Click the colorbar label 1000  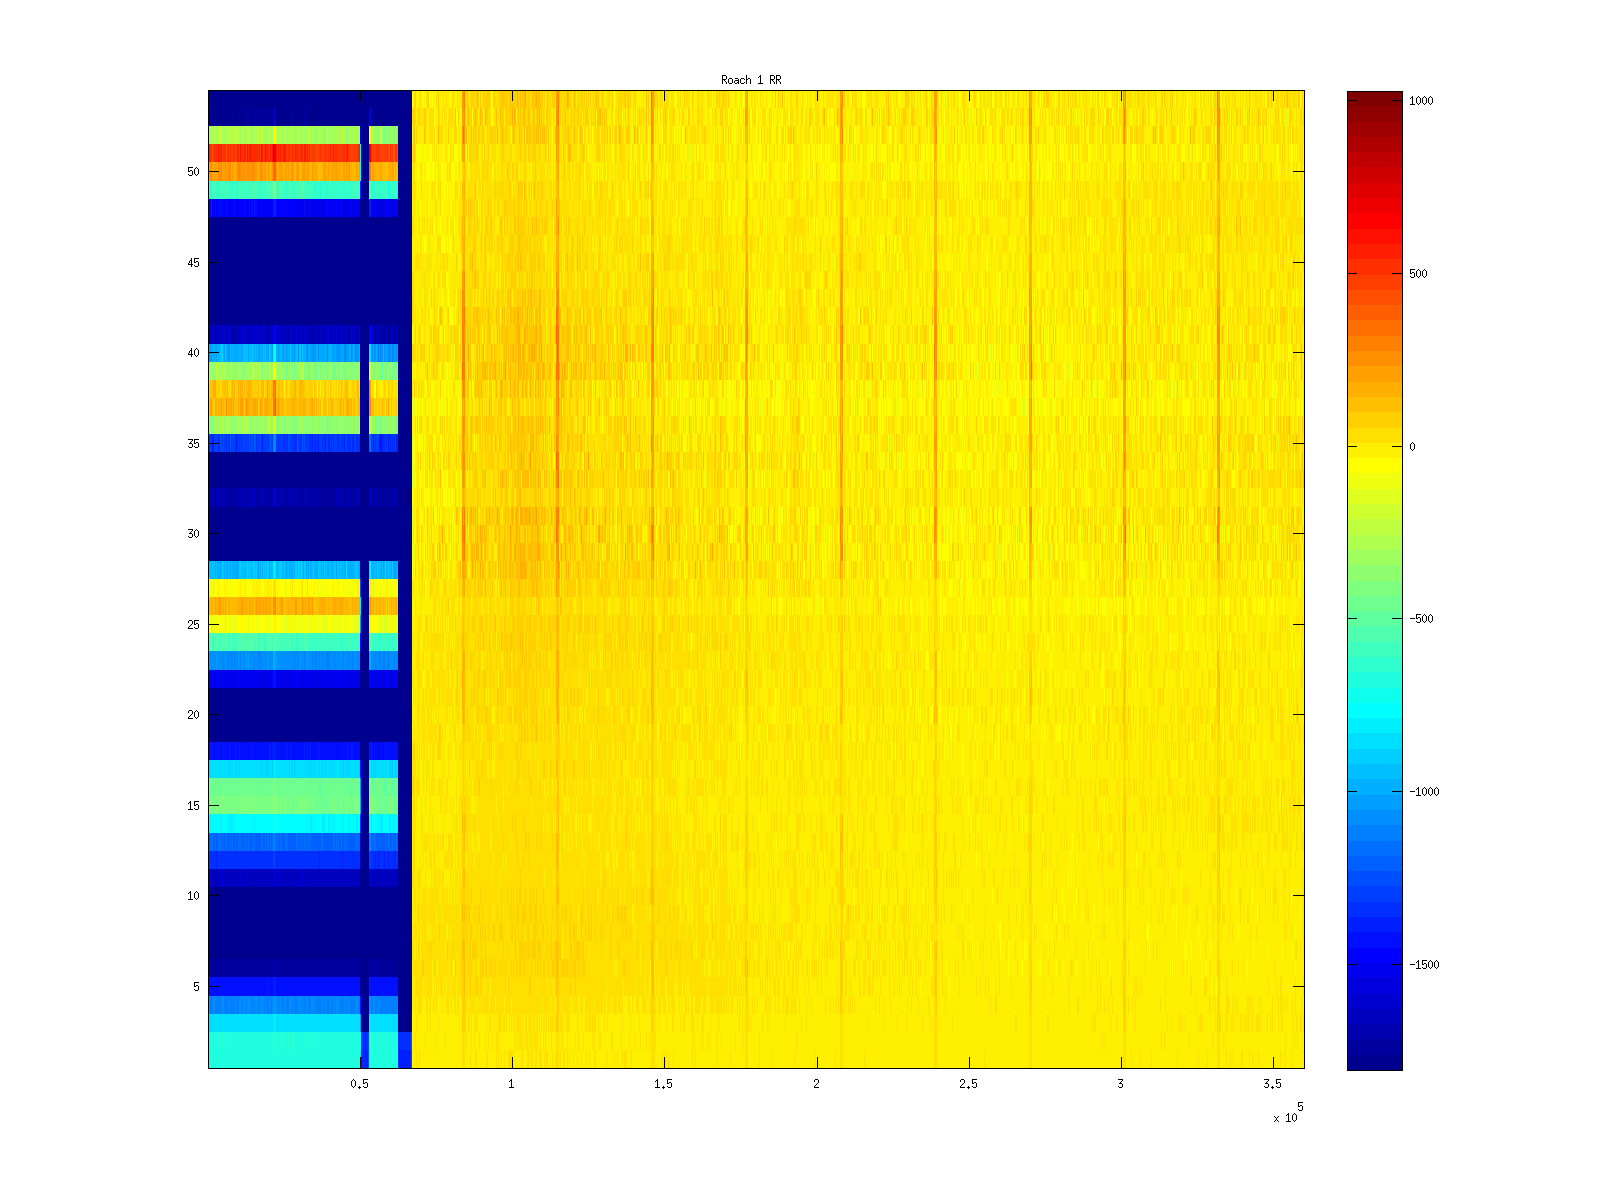pos(1421,101)
